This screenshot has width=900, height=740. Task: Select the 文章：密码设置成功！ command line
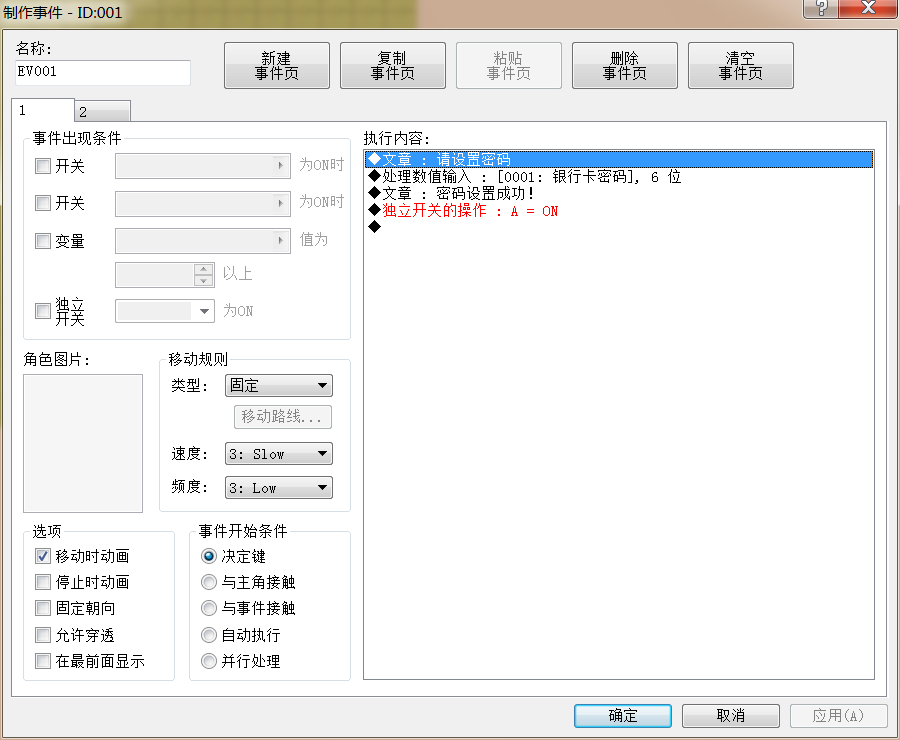(619, 193)
